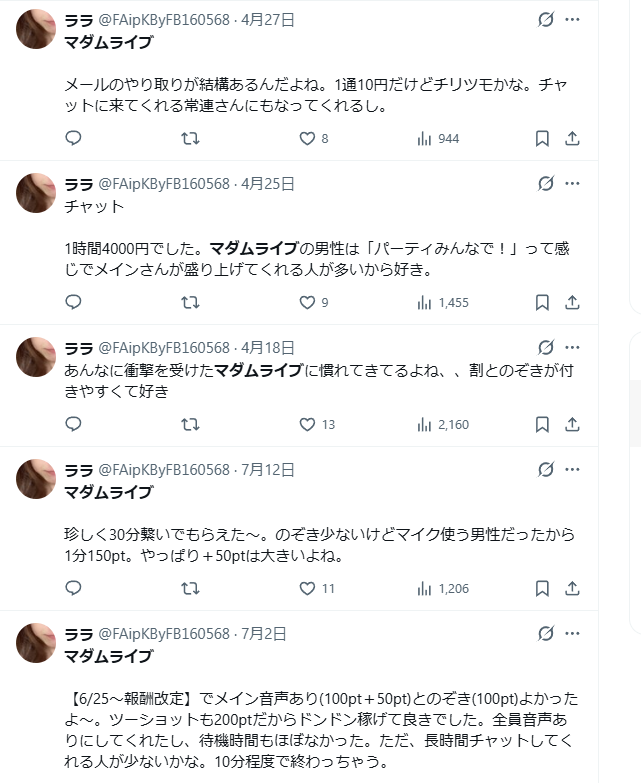Open more options on April 25 post

572,183
